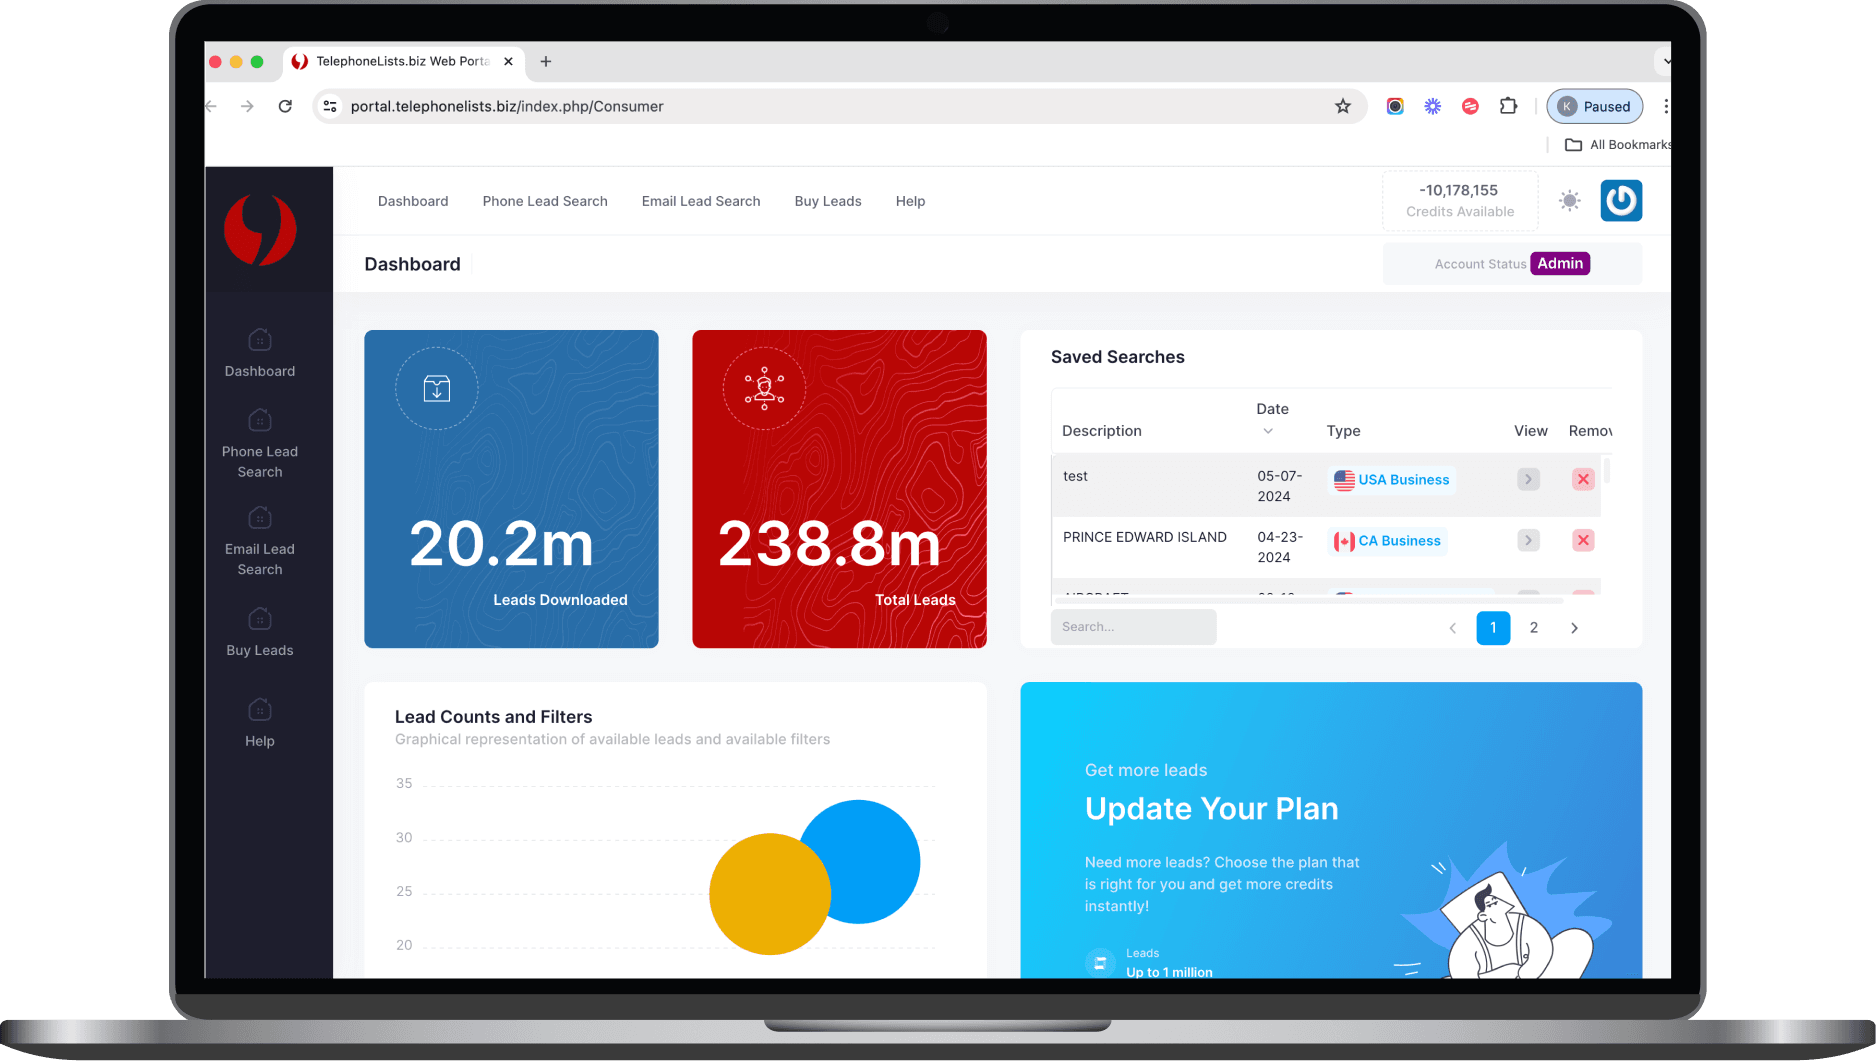Open the Dashboard top menu item

pos(413,201)
